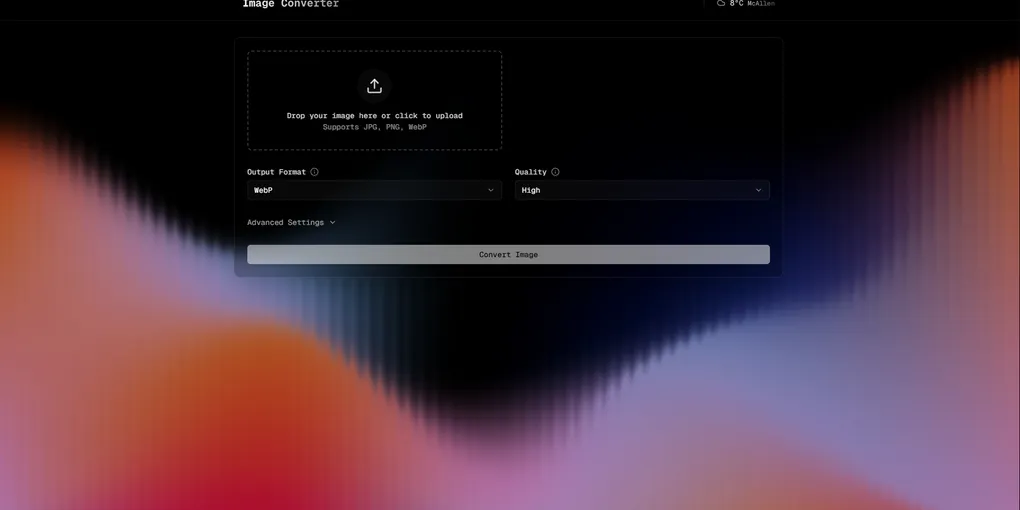Screen dimensions: 1020x510
Task: Click the cloud weather icon
Action: click(721, 3)
